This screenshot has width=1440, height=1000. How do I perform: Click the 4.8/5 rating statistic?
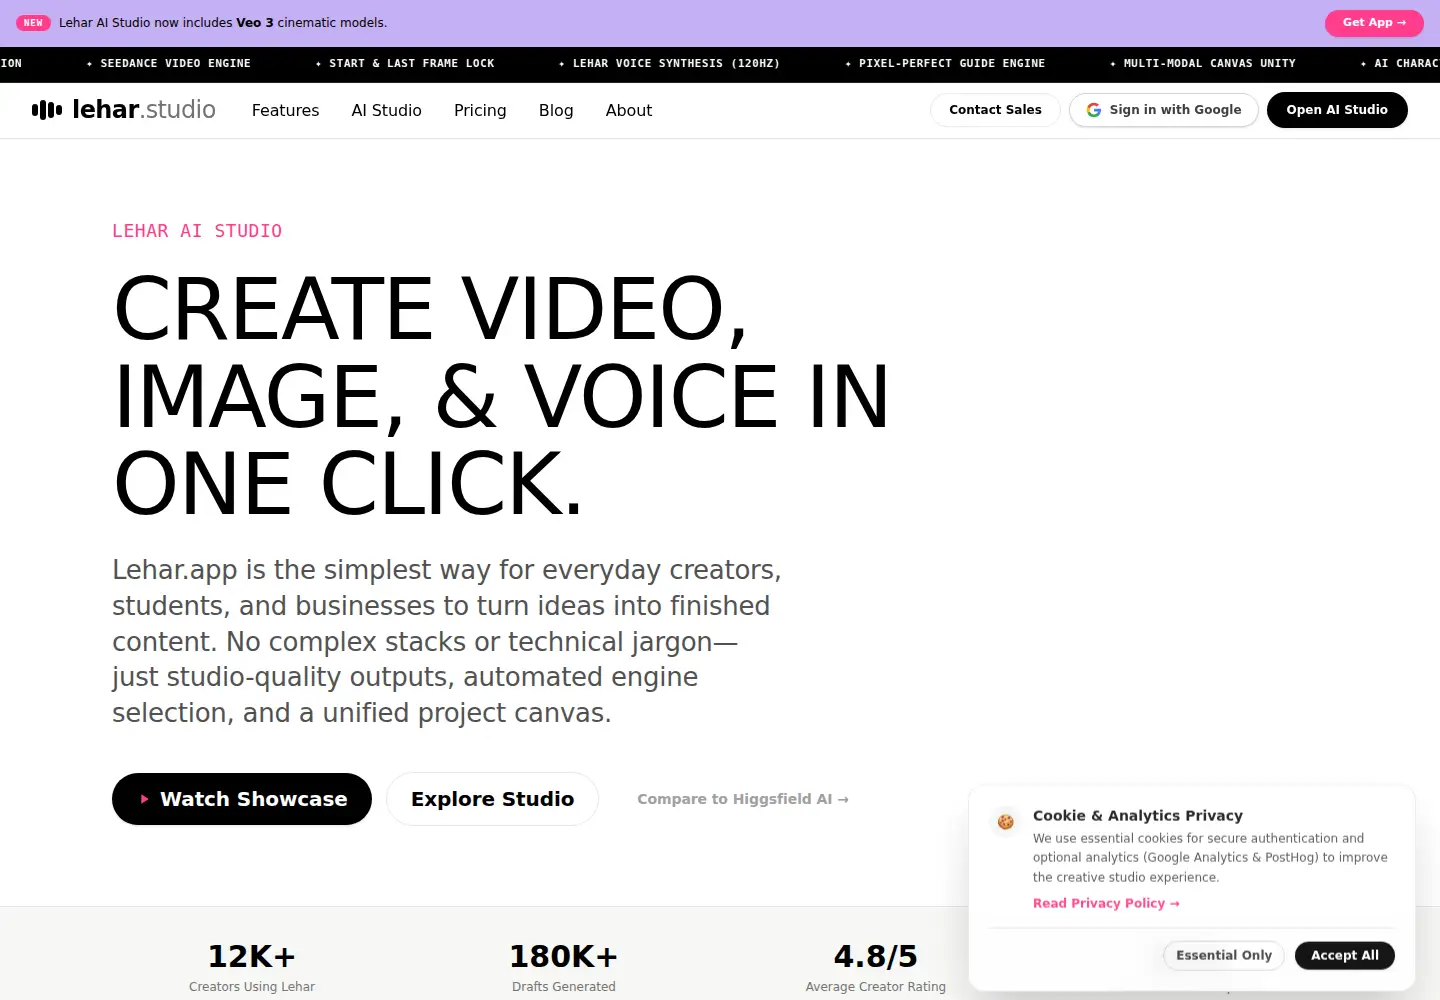(876, 957)
